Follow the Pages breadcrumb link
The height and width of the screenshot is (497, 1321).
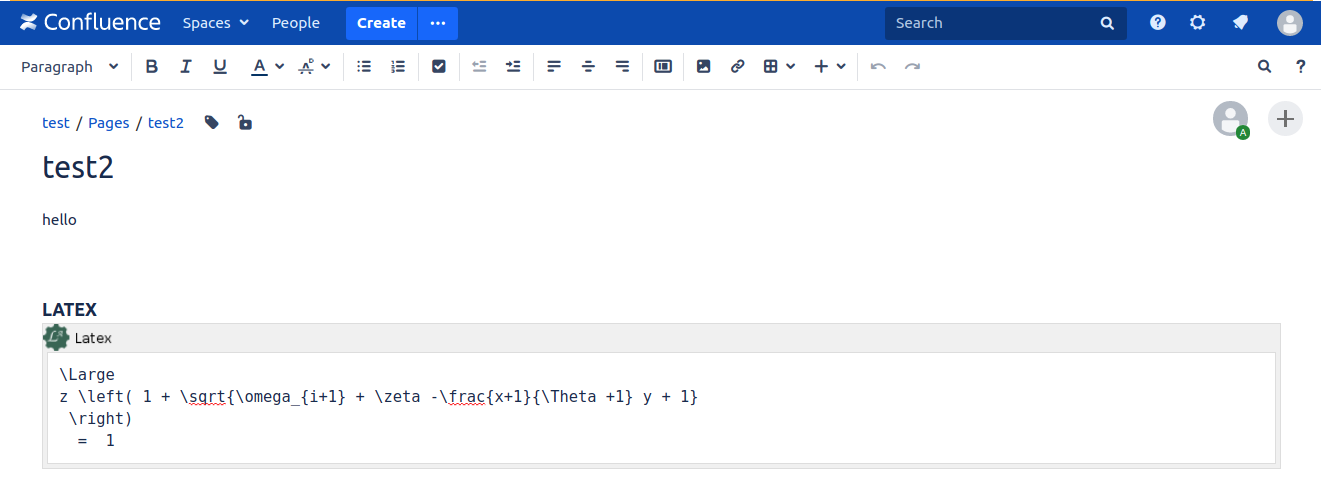click(x=109, y=123)
